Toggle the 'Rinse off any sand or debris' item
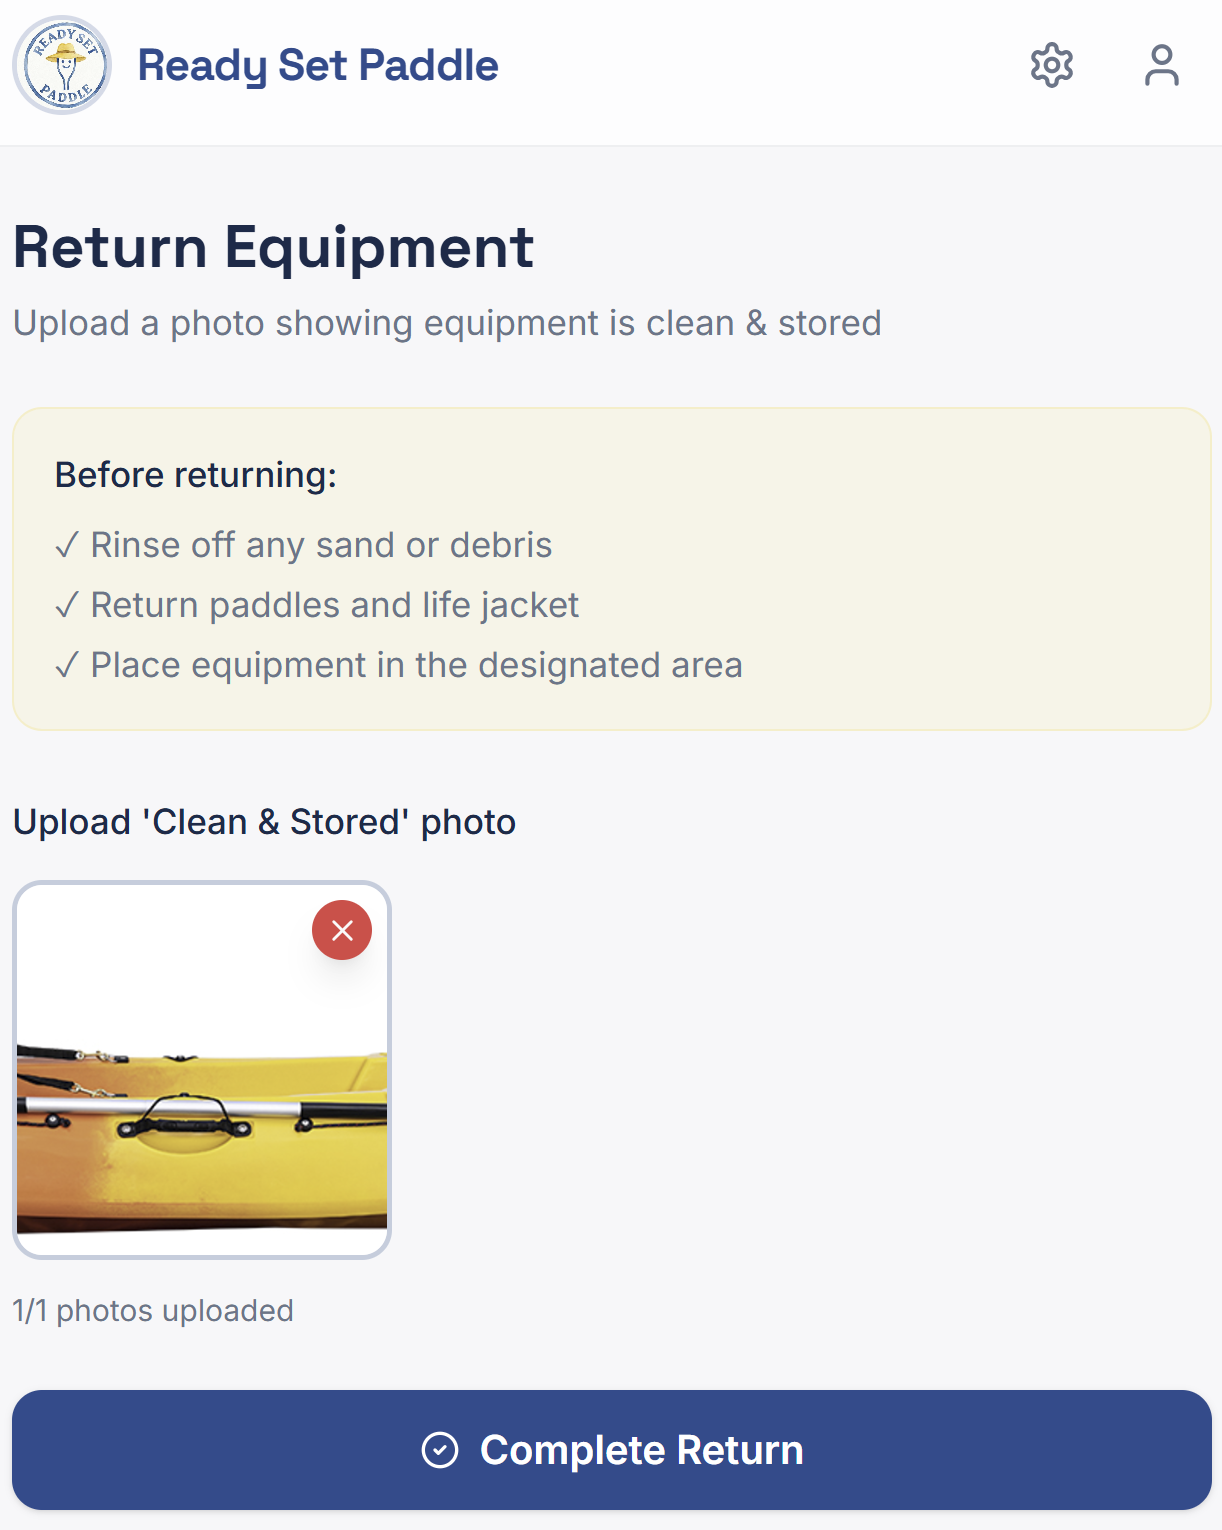This screenshot has width=1222, height=1530. click(320, 545)
